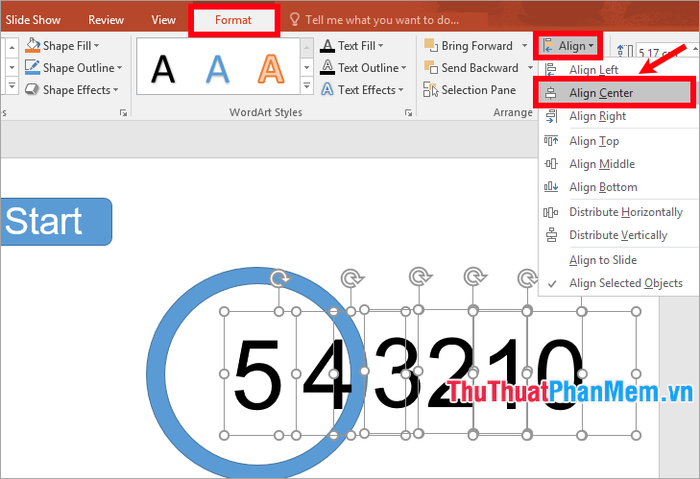Click the Align Right icon in menu
The height and width of the screenshot is (479, 700).
(x=551, y=116)
